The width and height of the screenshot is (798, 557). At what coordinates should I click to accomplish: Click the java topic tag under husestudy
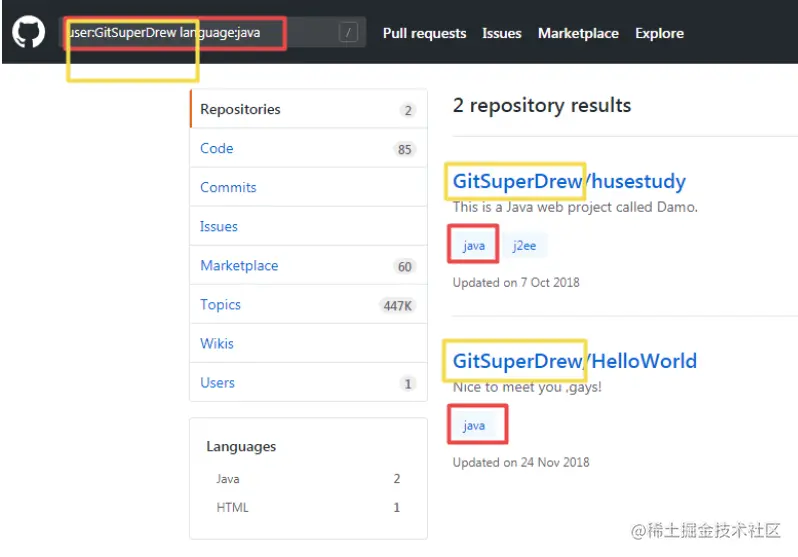474,245
